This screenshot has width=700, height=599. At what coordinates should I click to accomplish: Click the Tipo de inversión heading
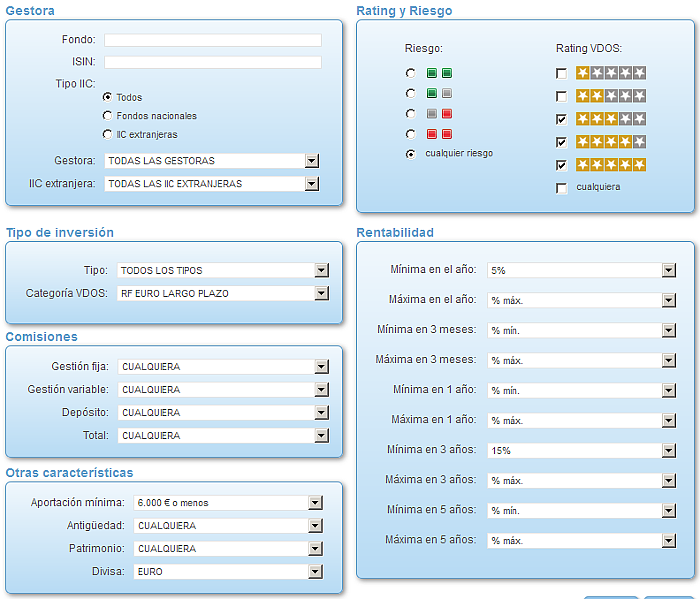60,233
